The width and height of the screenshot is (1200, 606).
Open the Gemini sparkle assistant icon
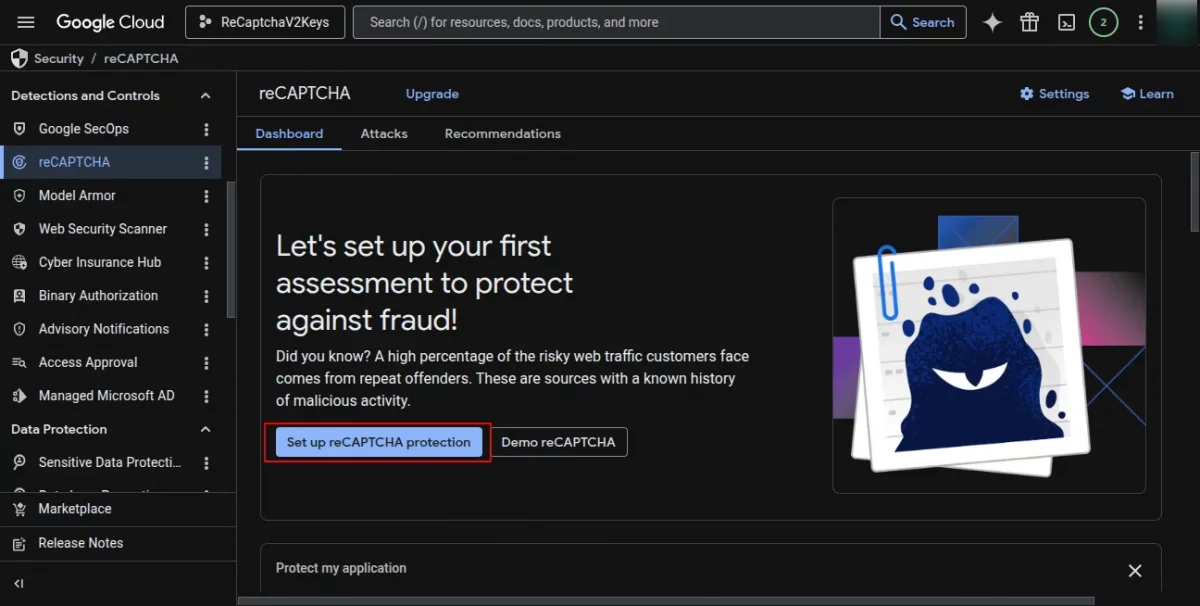[992, 22]
